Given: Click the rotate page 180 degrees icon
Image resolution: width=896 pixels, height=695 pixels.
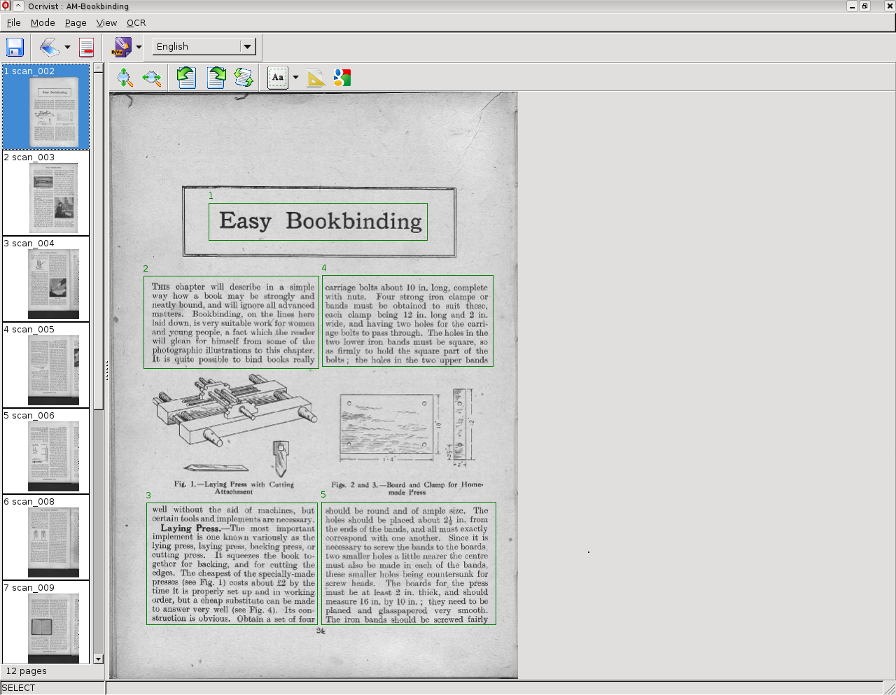Looking at the screenshot, I should [x=244, y=78].
